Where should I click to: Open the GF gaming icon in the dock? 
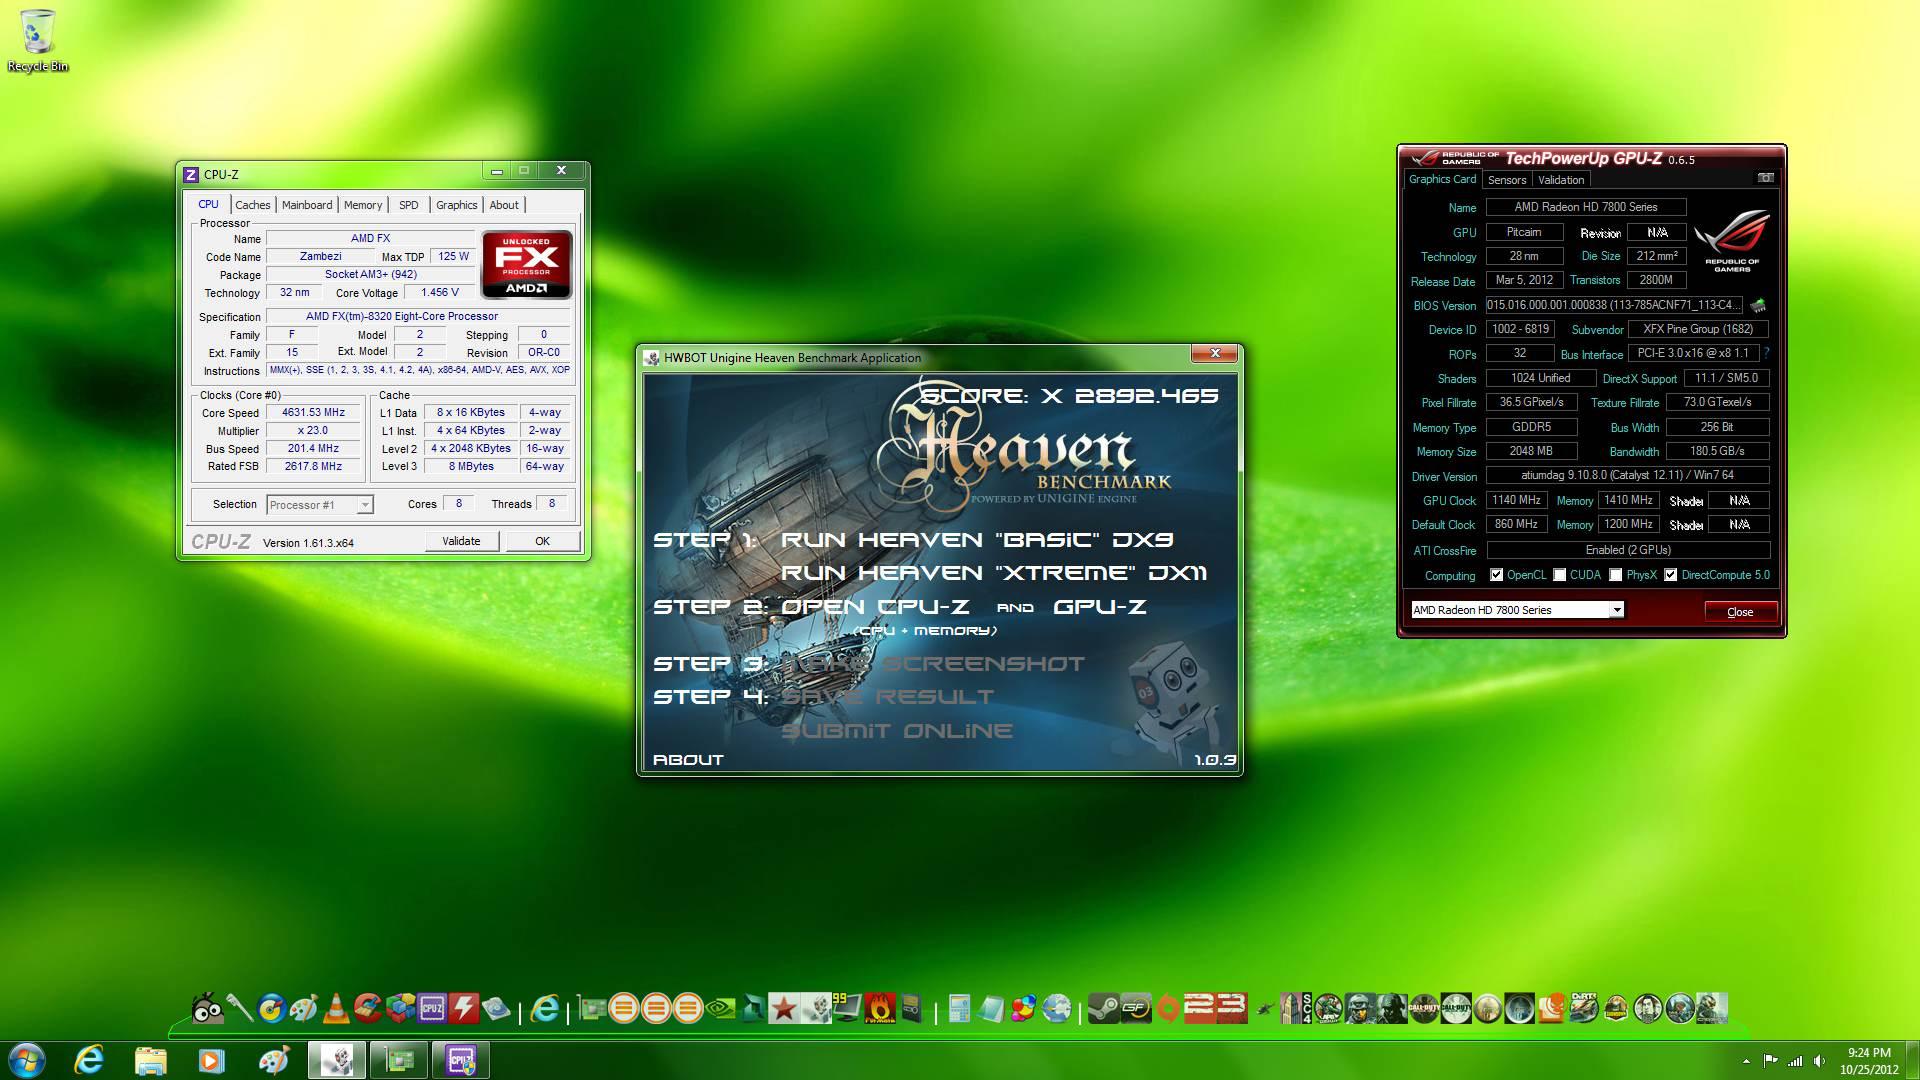(x=1136, y=1008)
